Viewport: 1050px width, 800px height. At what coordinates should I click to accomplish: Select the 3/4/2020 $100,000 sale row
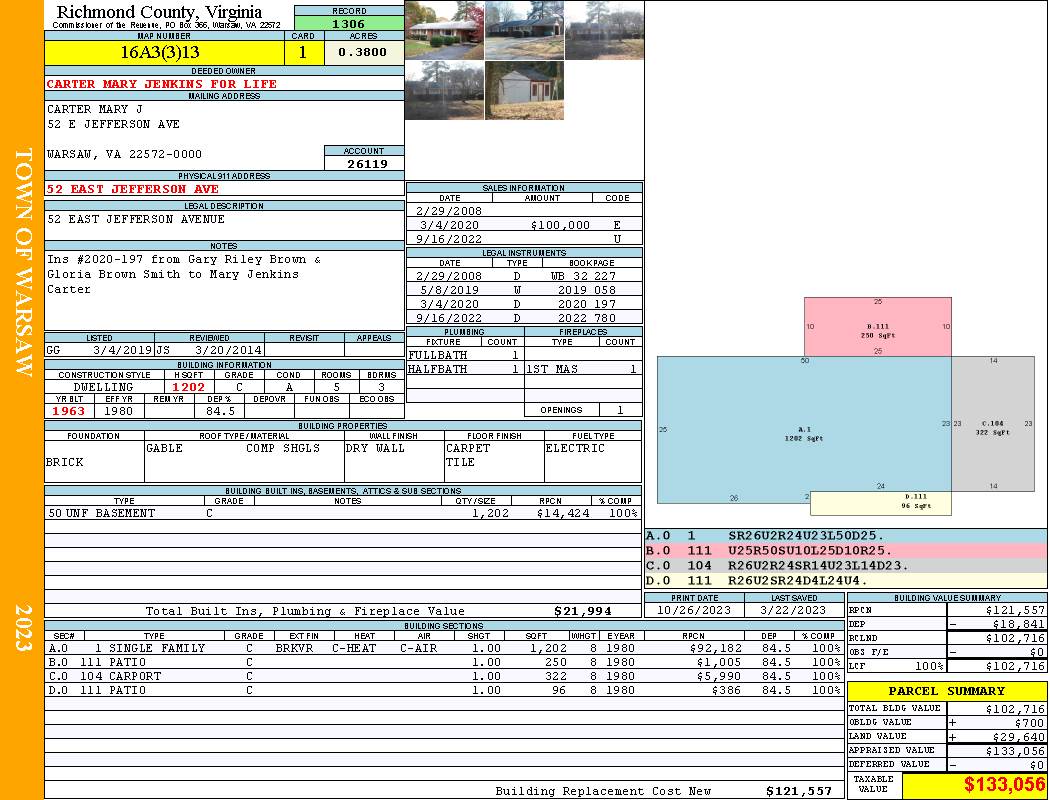click(524, 225)
